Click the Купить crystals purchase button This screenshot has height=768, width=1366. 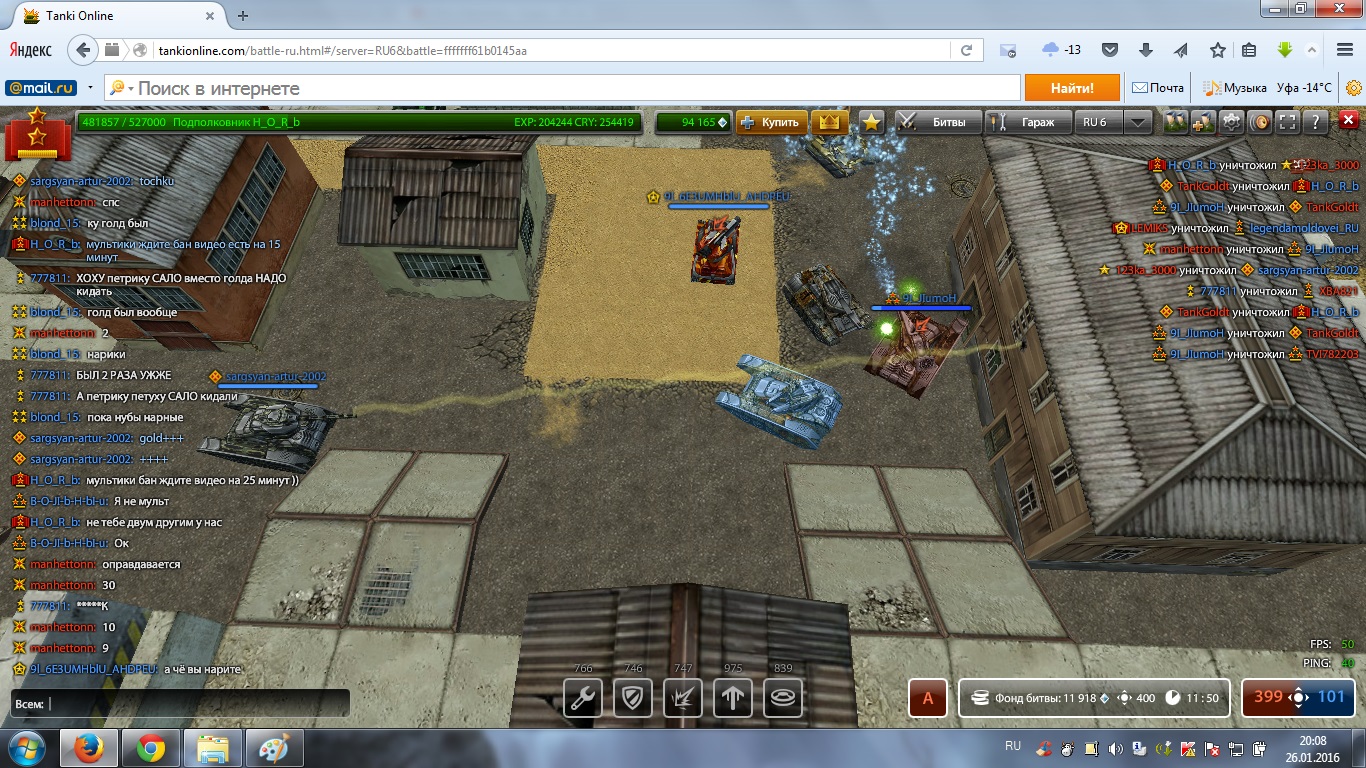click(772, 122)
